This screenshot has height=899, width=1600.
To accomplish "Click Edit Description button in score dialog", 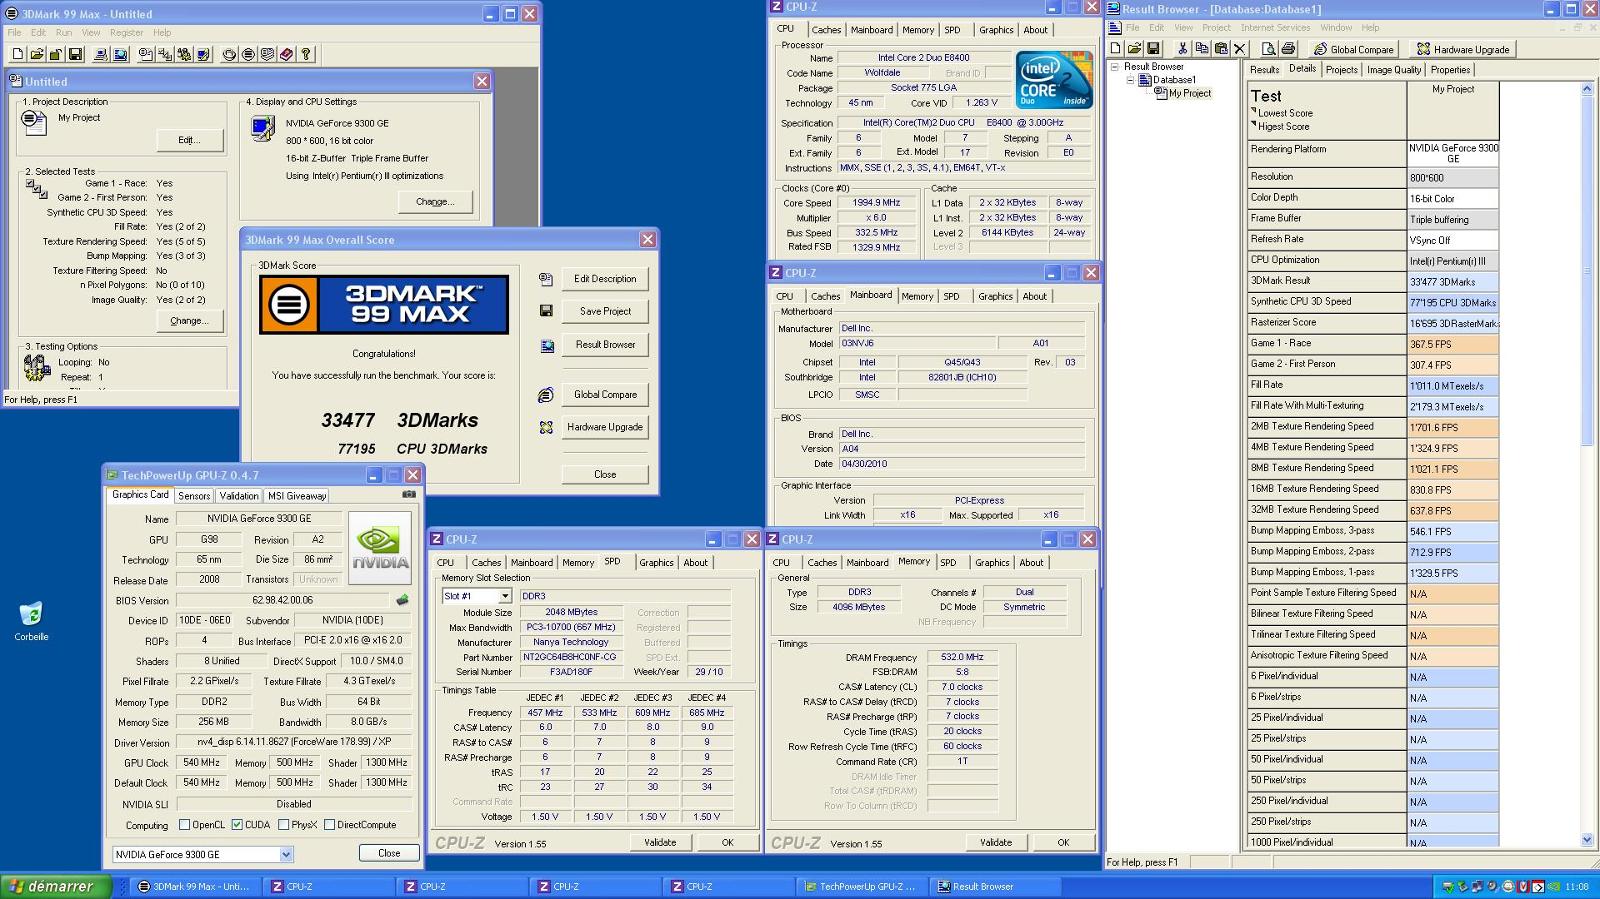I will tap(605, 279).
